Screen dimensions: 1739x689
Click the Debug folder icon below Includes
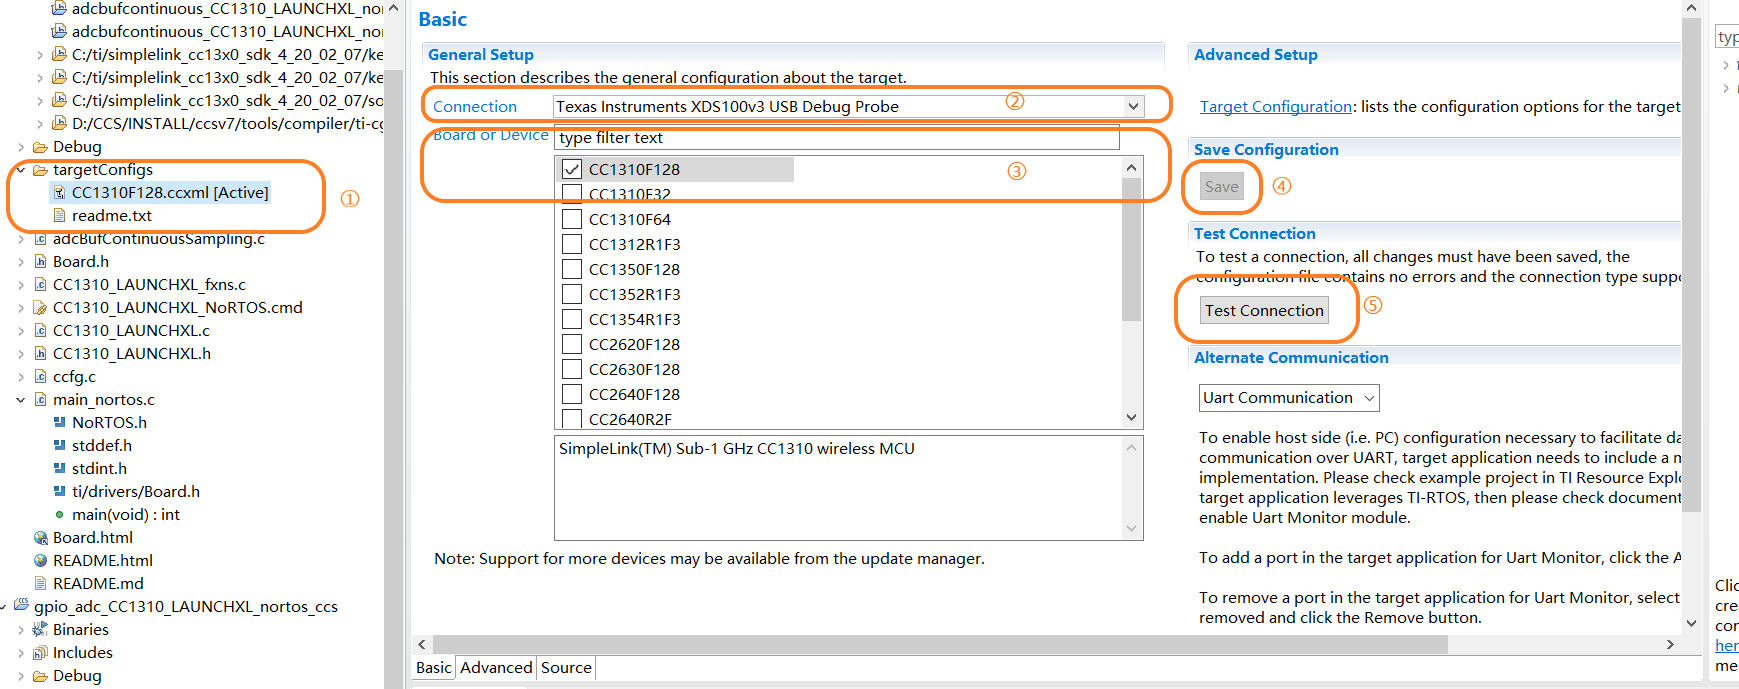click(x=40, y=676)
